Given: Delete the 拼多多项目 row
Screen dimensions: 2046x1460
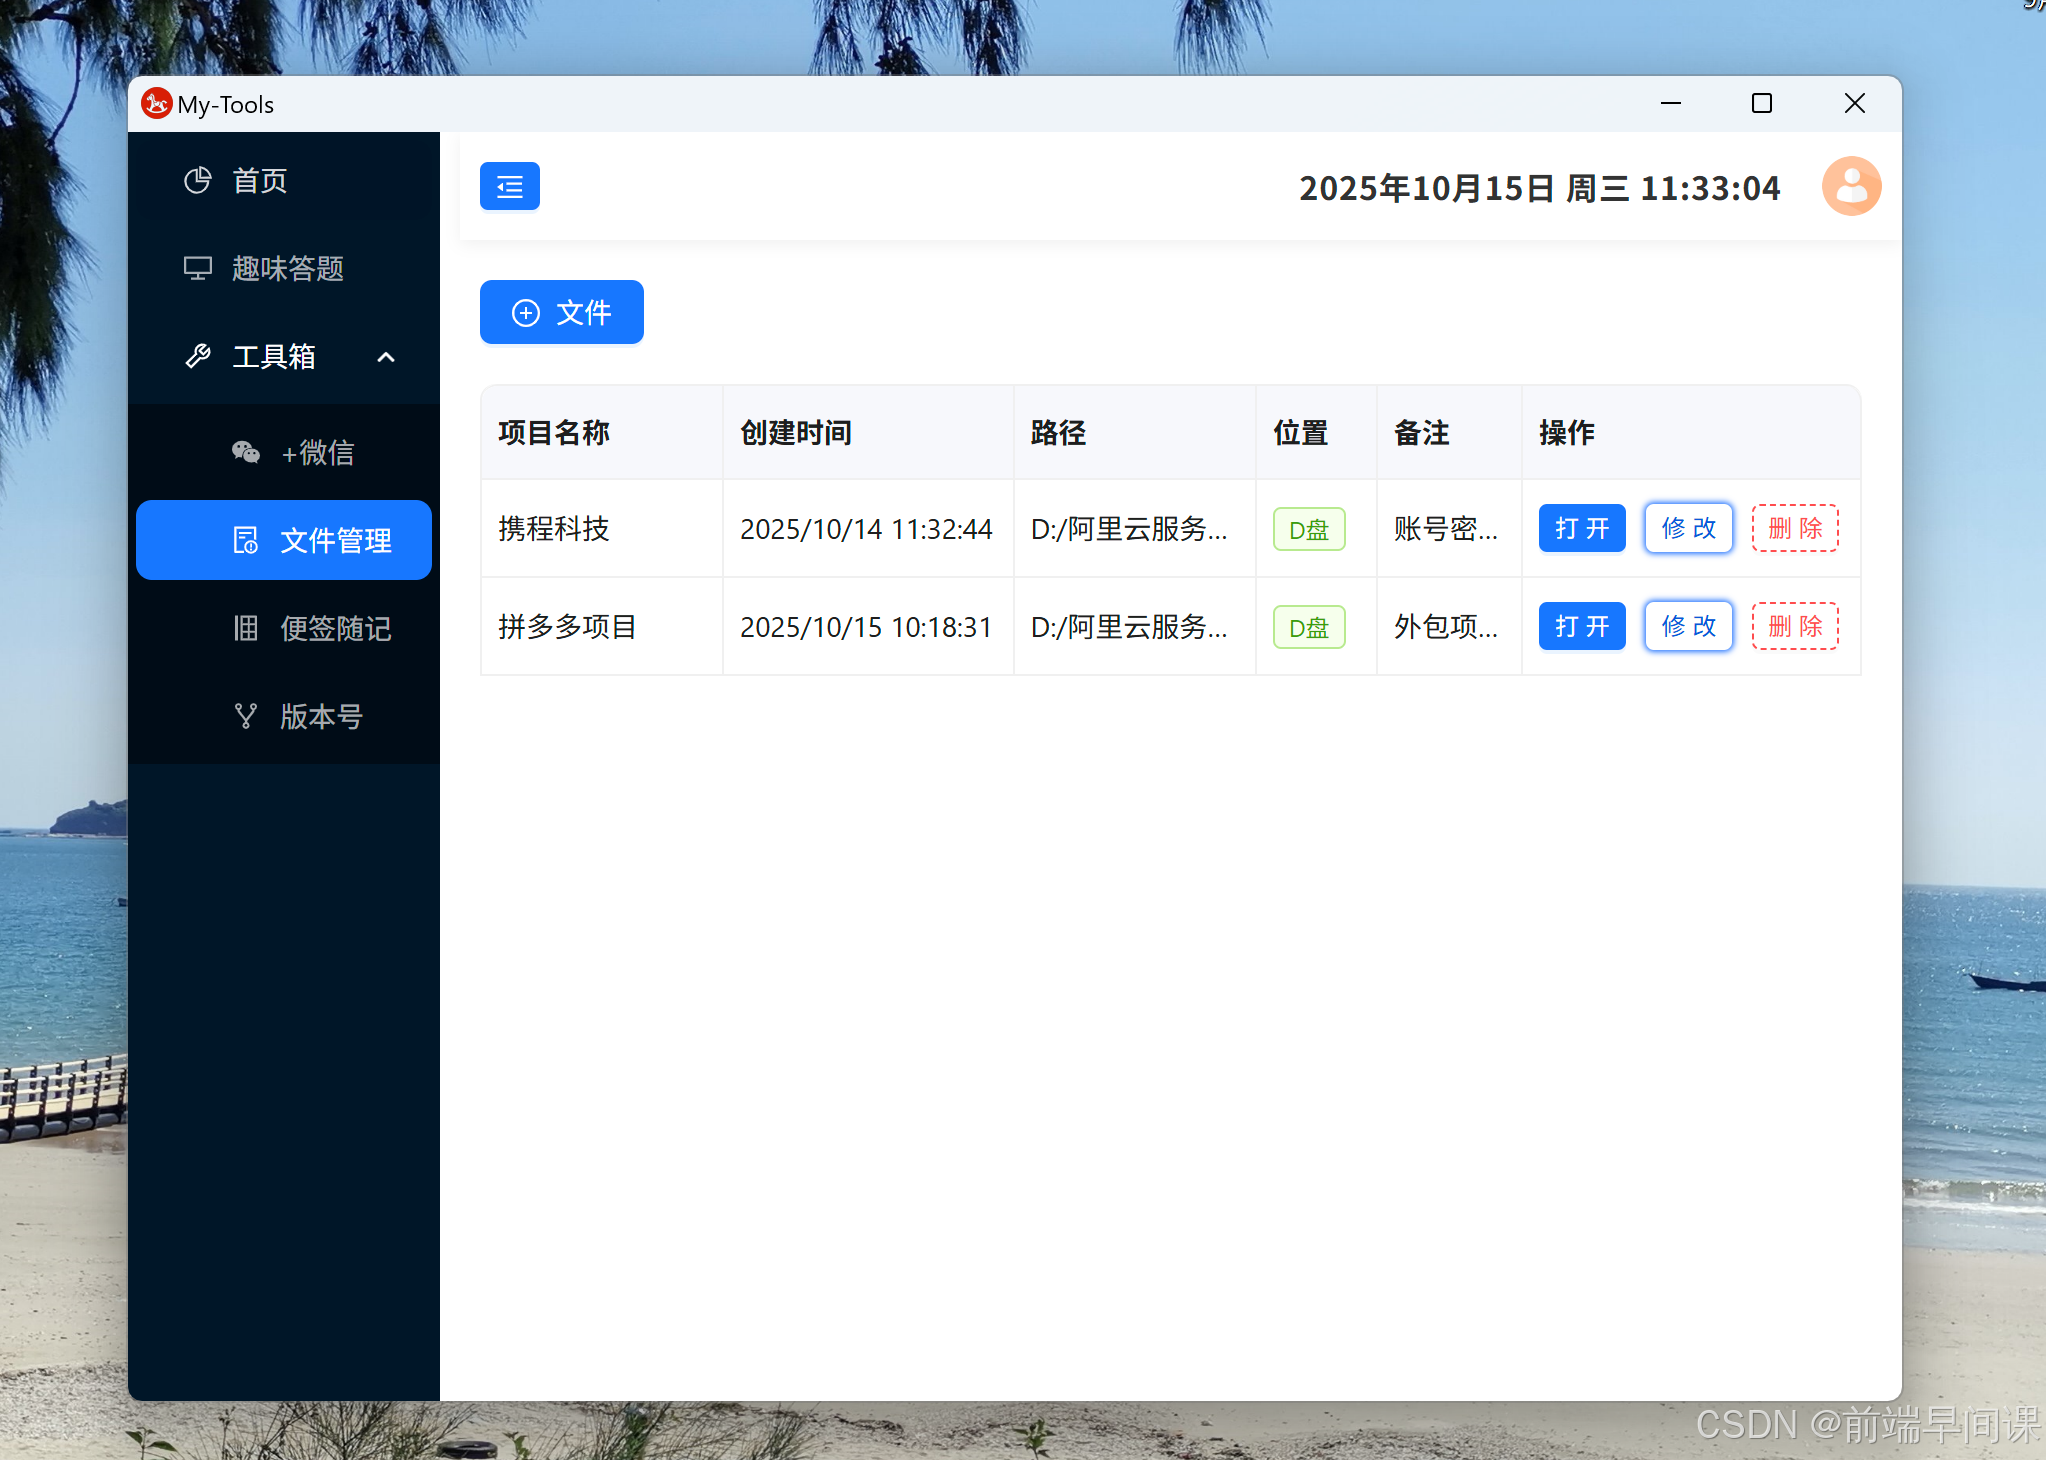Looking at the screenshot, I should 1795,627.
